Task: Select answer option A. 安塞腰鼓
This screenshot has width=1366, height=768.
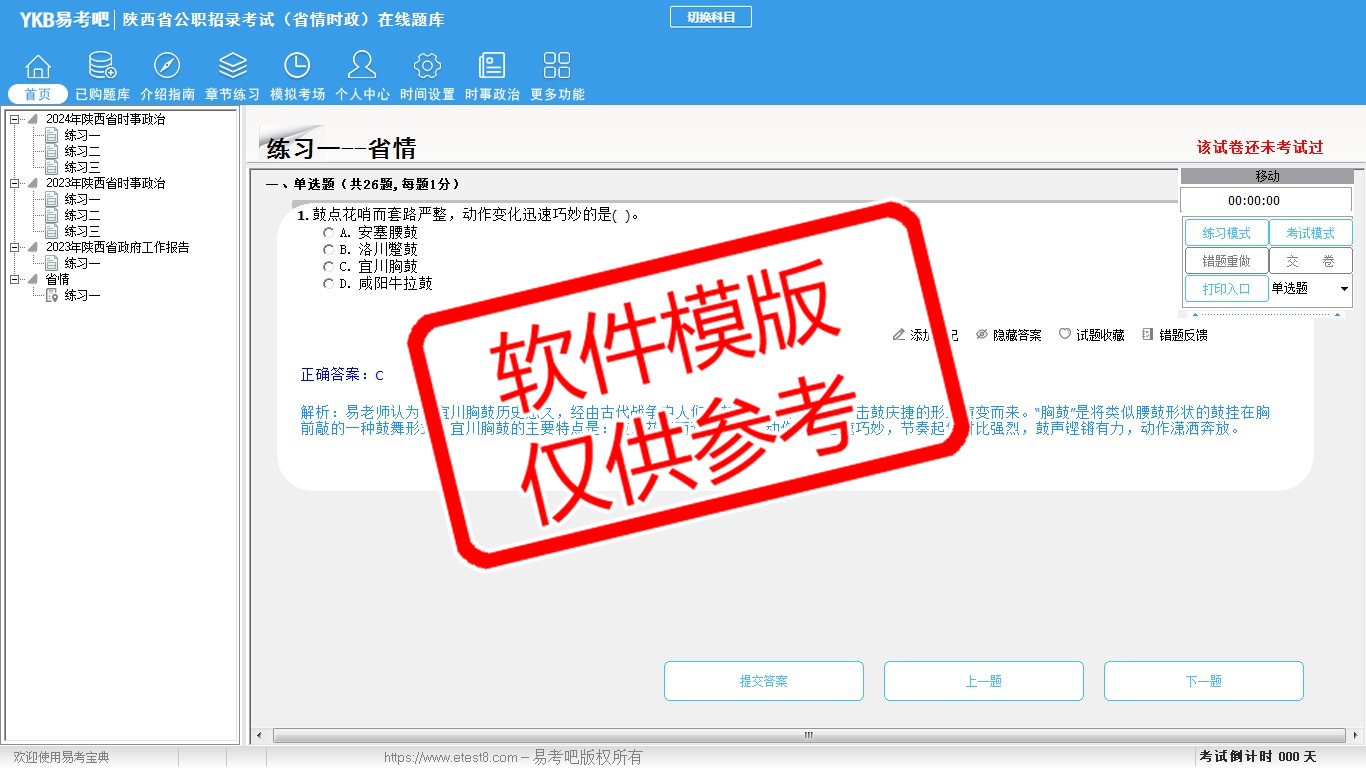Action: [x=328, y=233]
